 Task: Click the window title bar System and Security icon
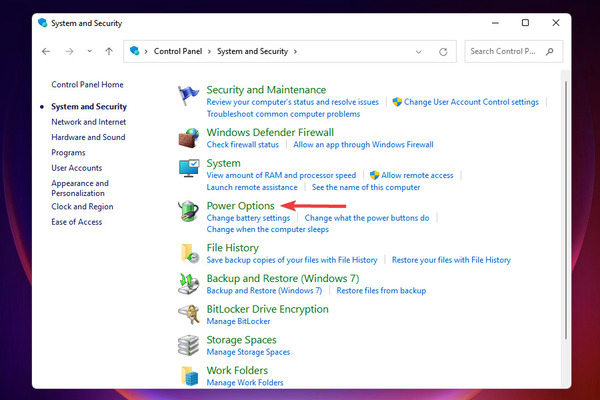click(42, 23)
